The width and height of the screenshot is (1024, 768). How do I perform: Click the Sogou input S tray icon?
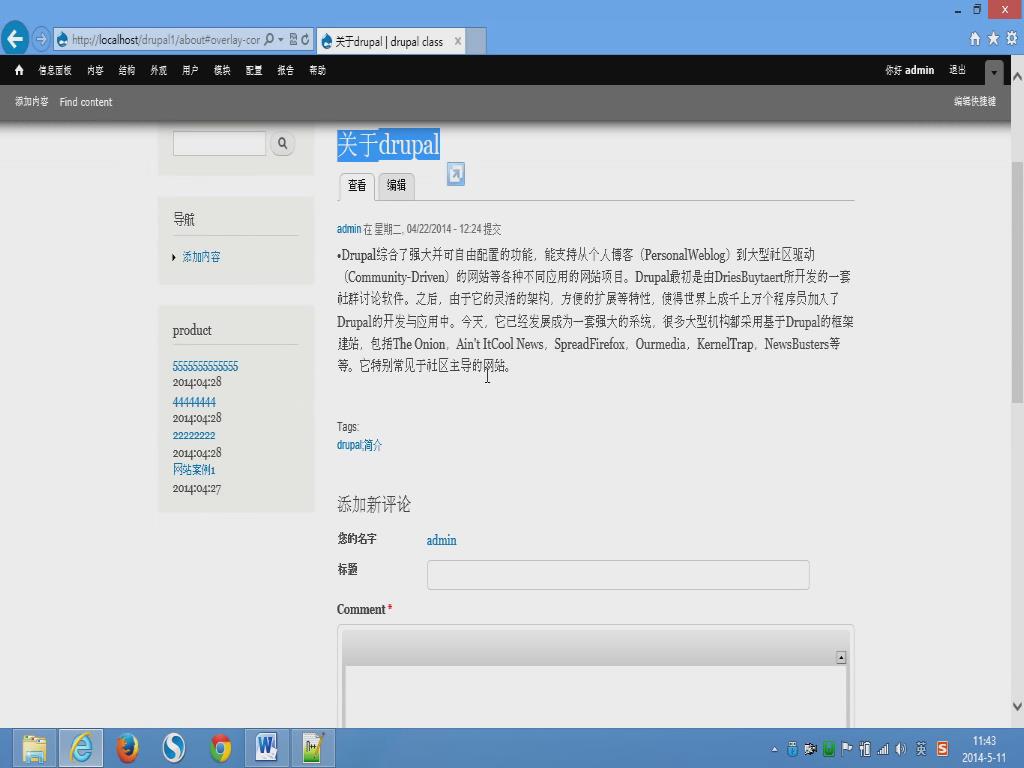(942, 749)
